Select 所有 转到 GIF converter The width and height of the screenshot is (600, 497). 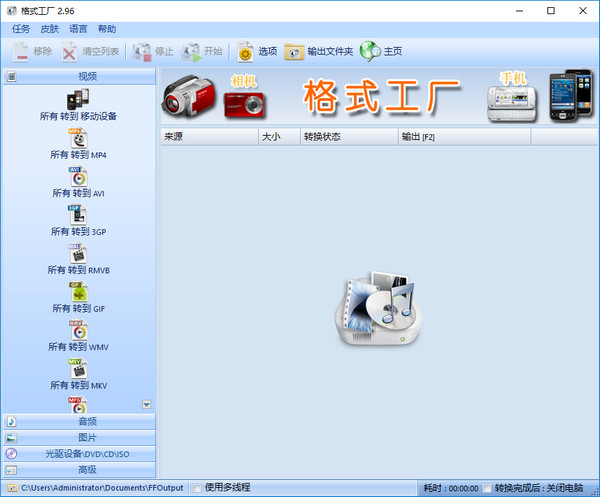point(78,294)
